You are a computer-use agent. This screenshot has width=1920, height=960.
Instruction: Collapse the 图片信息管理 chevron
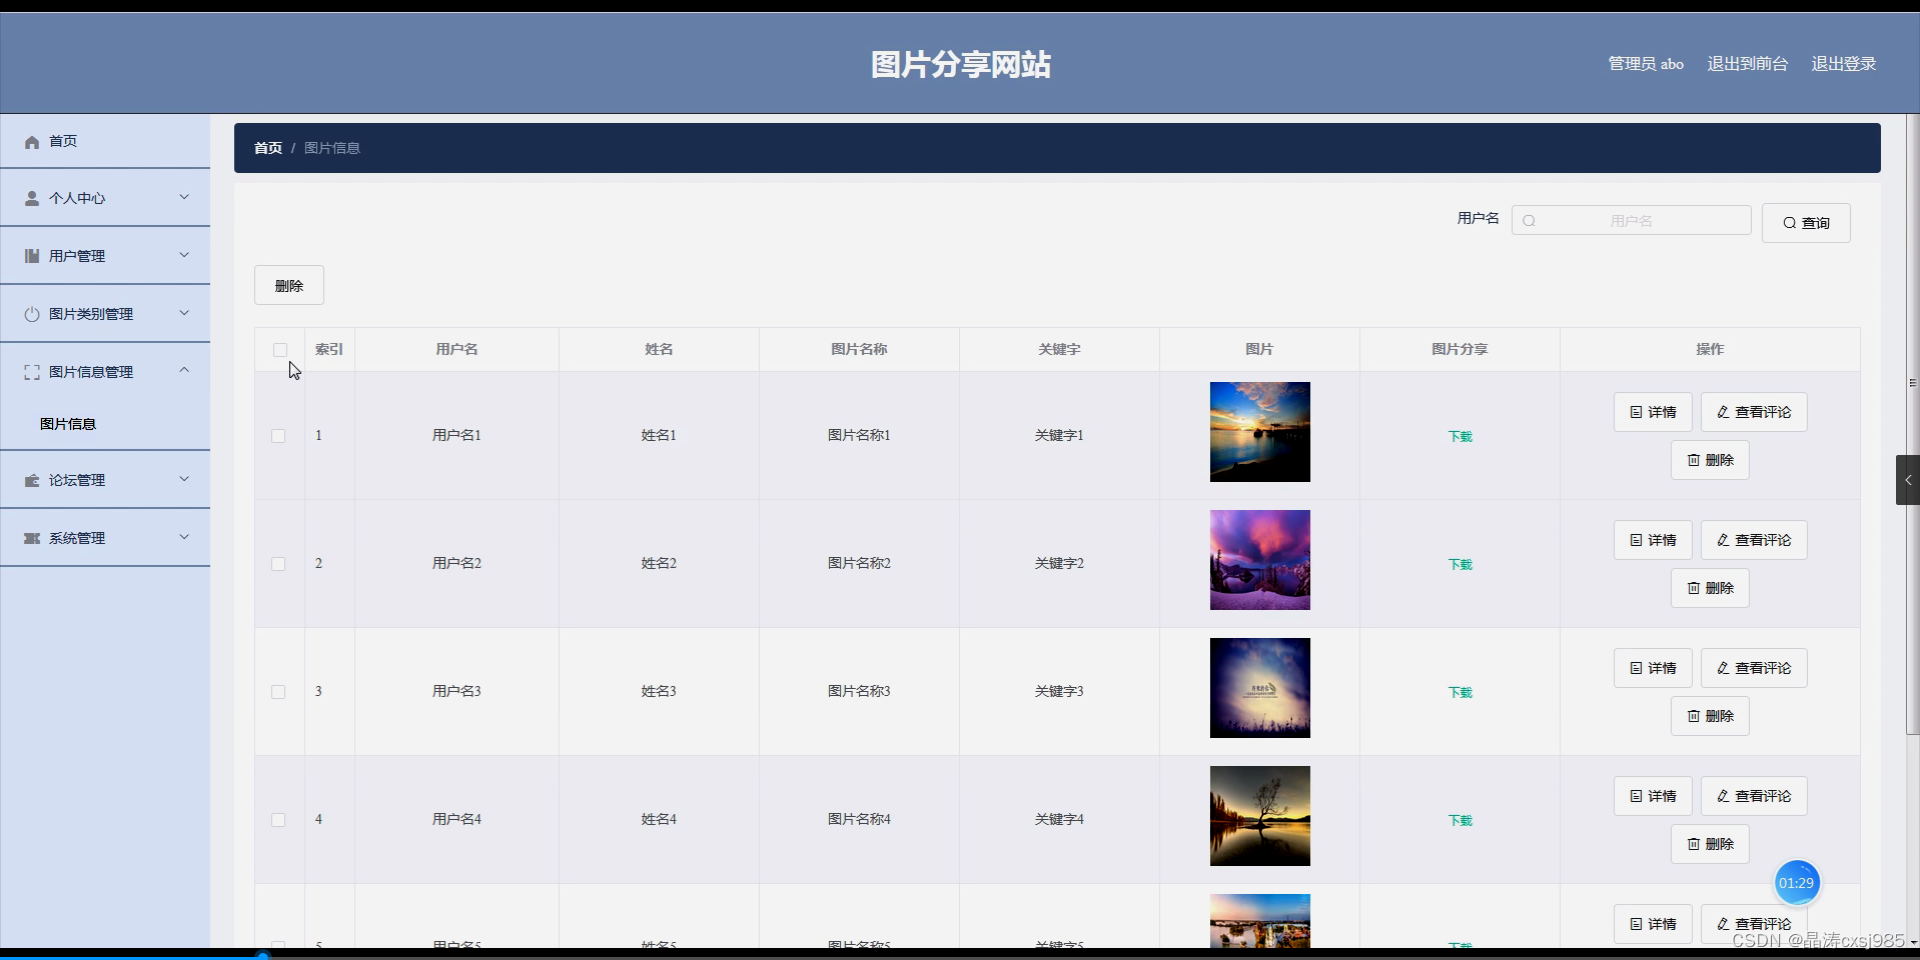pyautogui.click(x=184, y=370)
